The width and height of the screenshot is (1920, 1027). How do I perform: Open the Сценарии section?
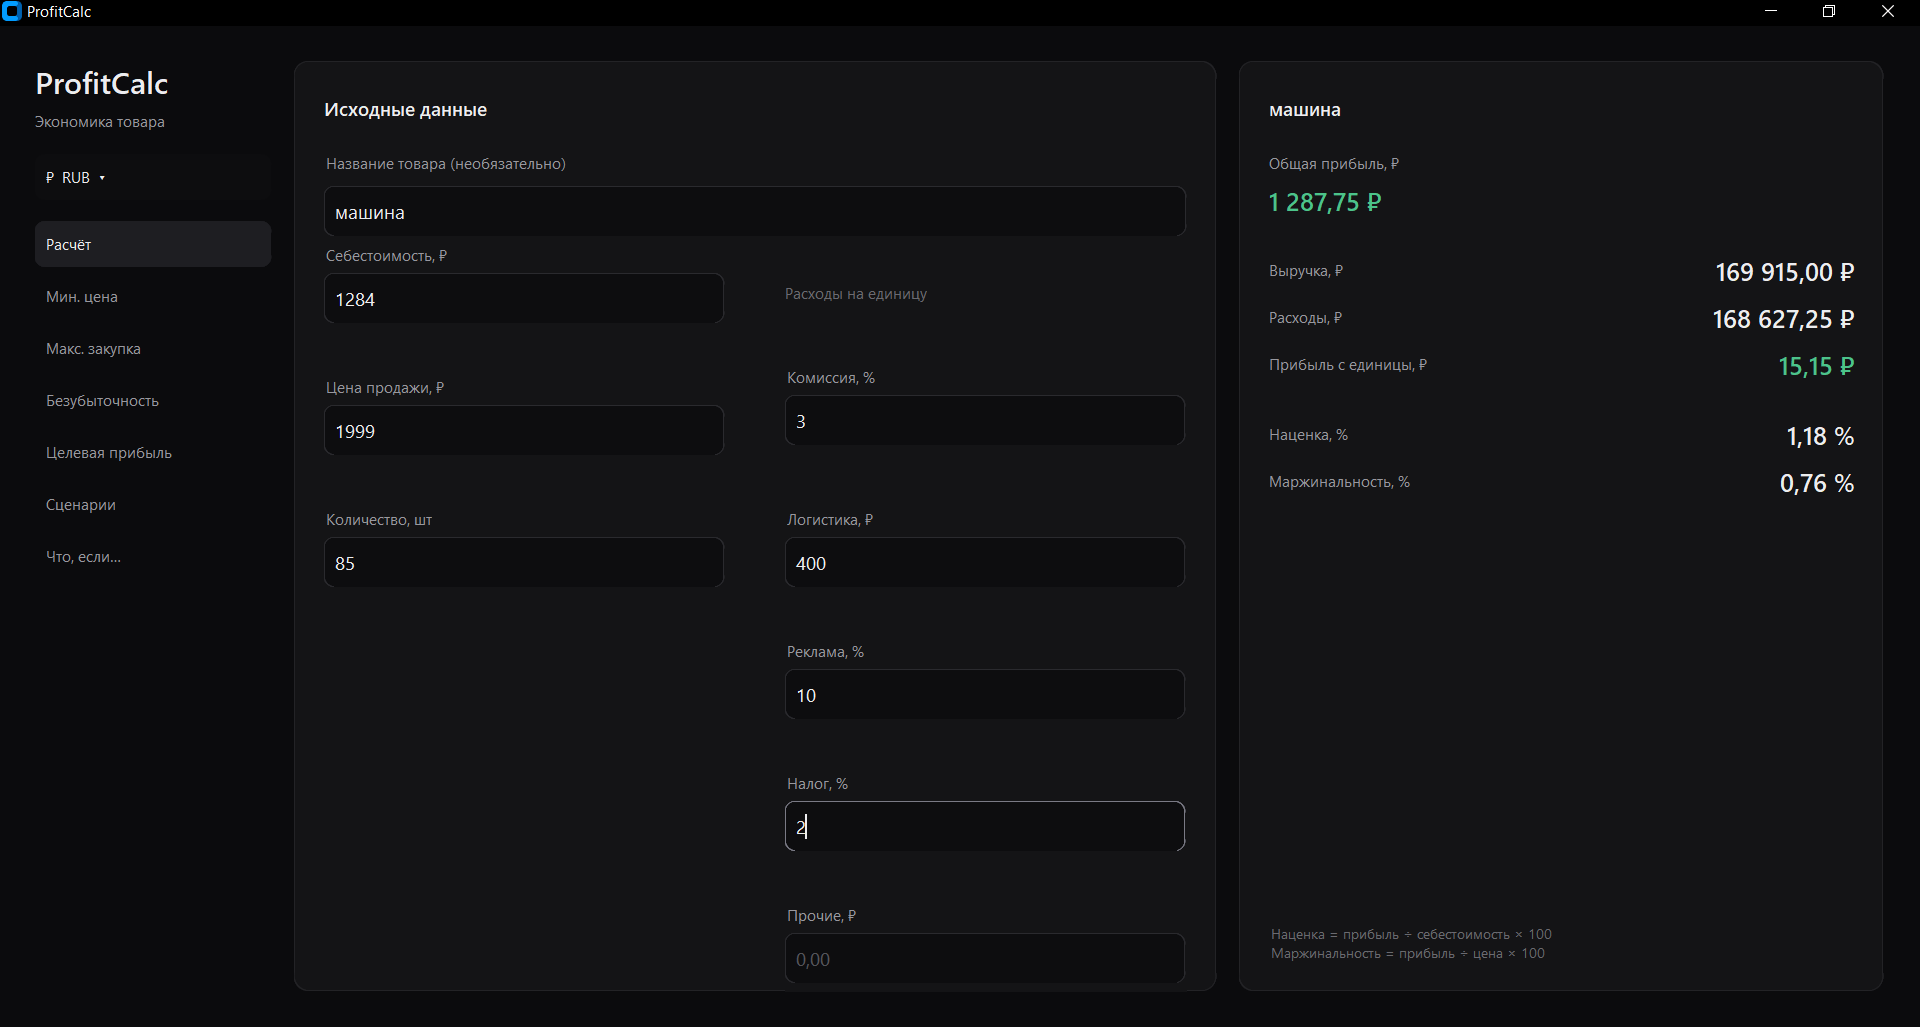point(153,504)
